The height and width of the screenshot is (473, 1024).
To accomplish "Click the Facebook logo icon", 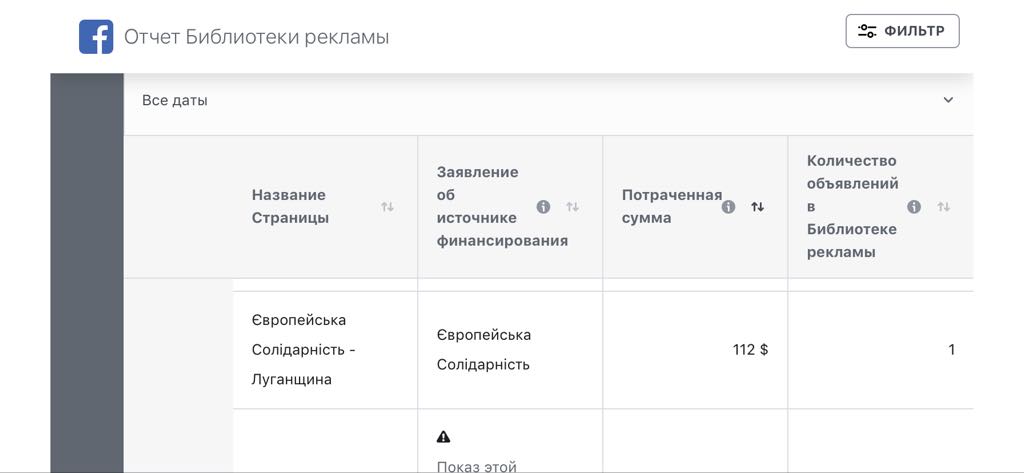I will pyautogui.click(x=96, y=37).
